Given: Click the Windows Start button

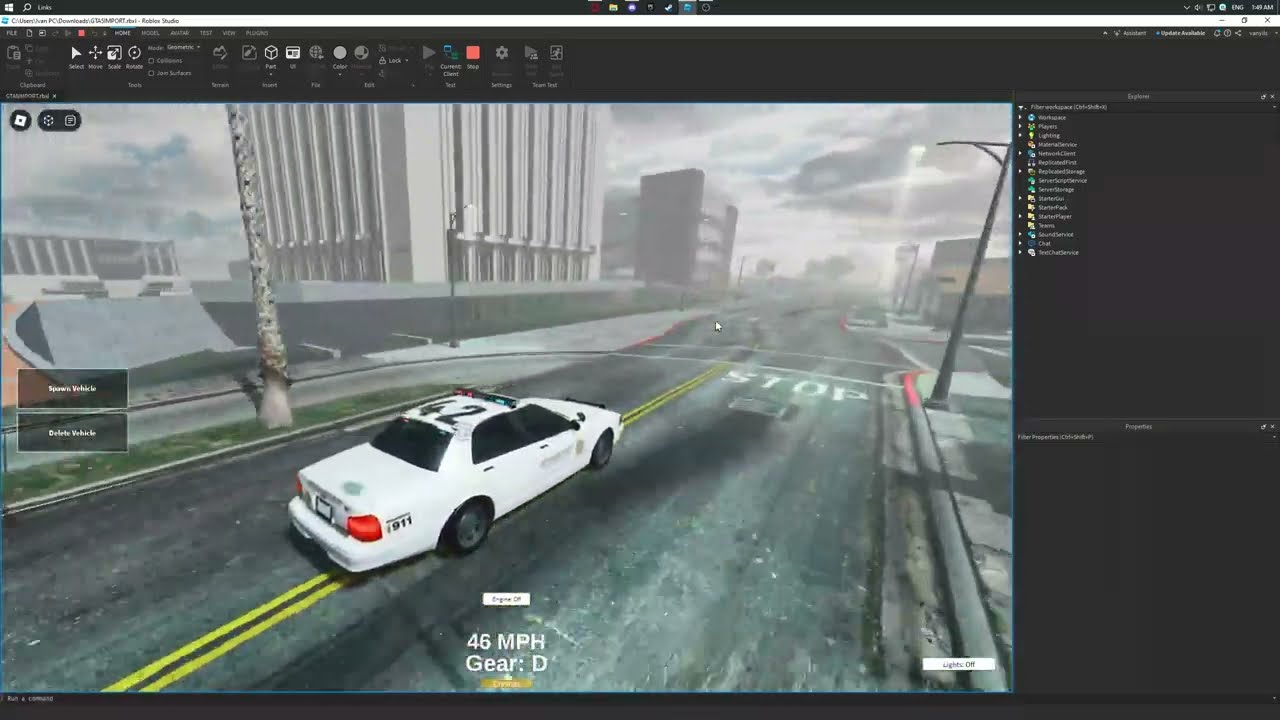Looking at the screenshot, I should click(x=8, y=7).
